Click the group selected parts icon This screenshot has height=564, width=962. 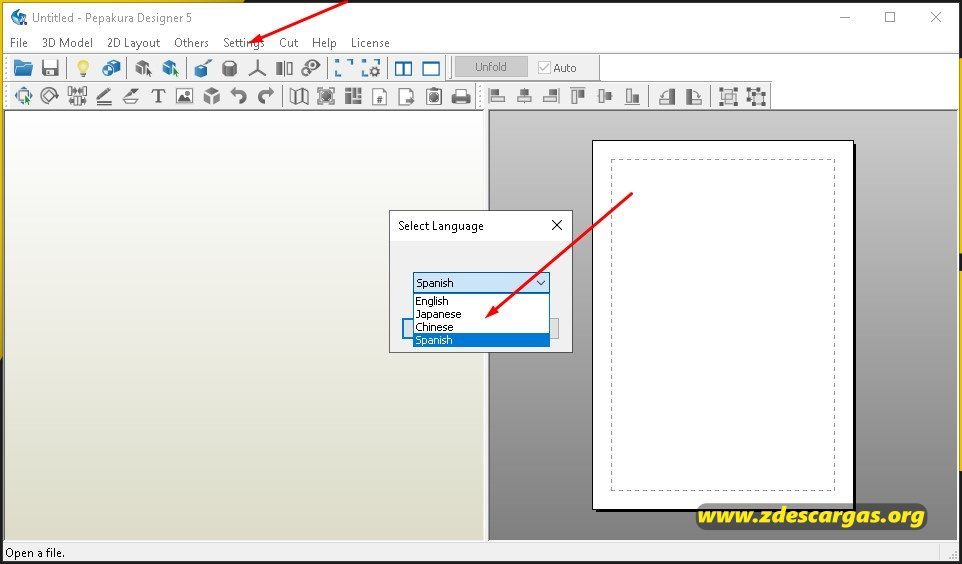[728, 96]
